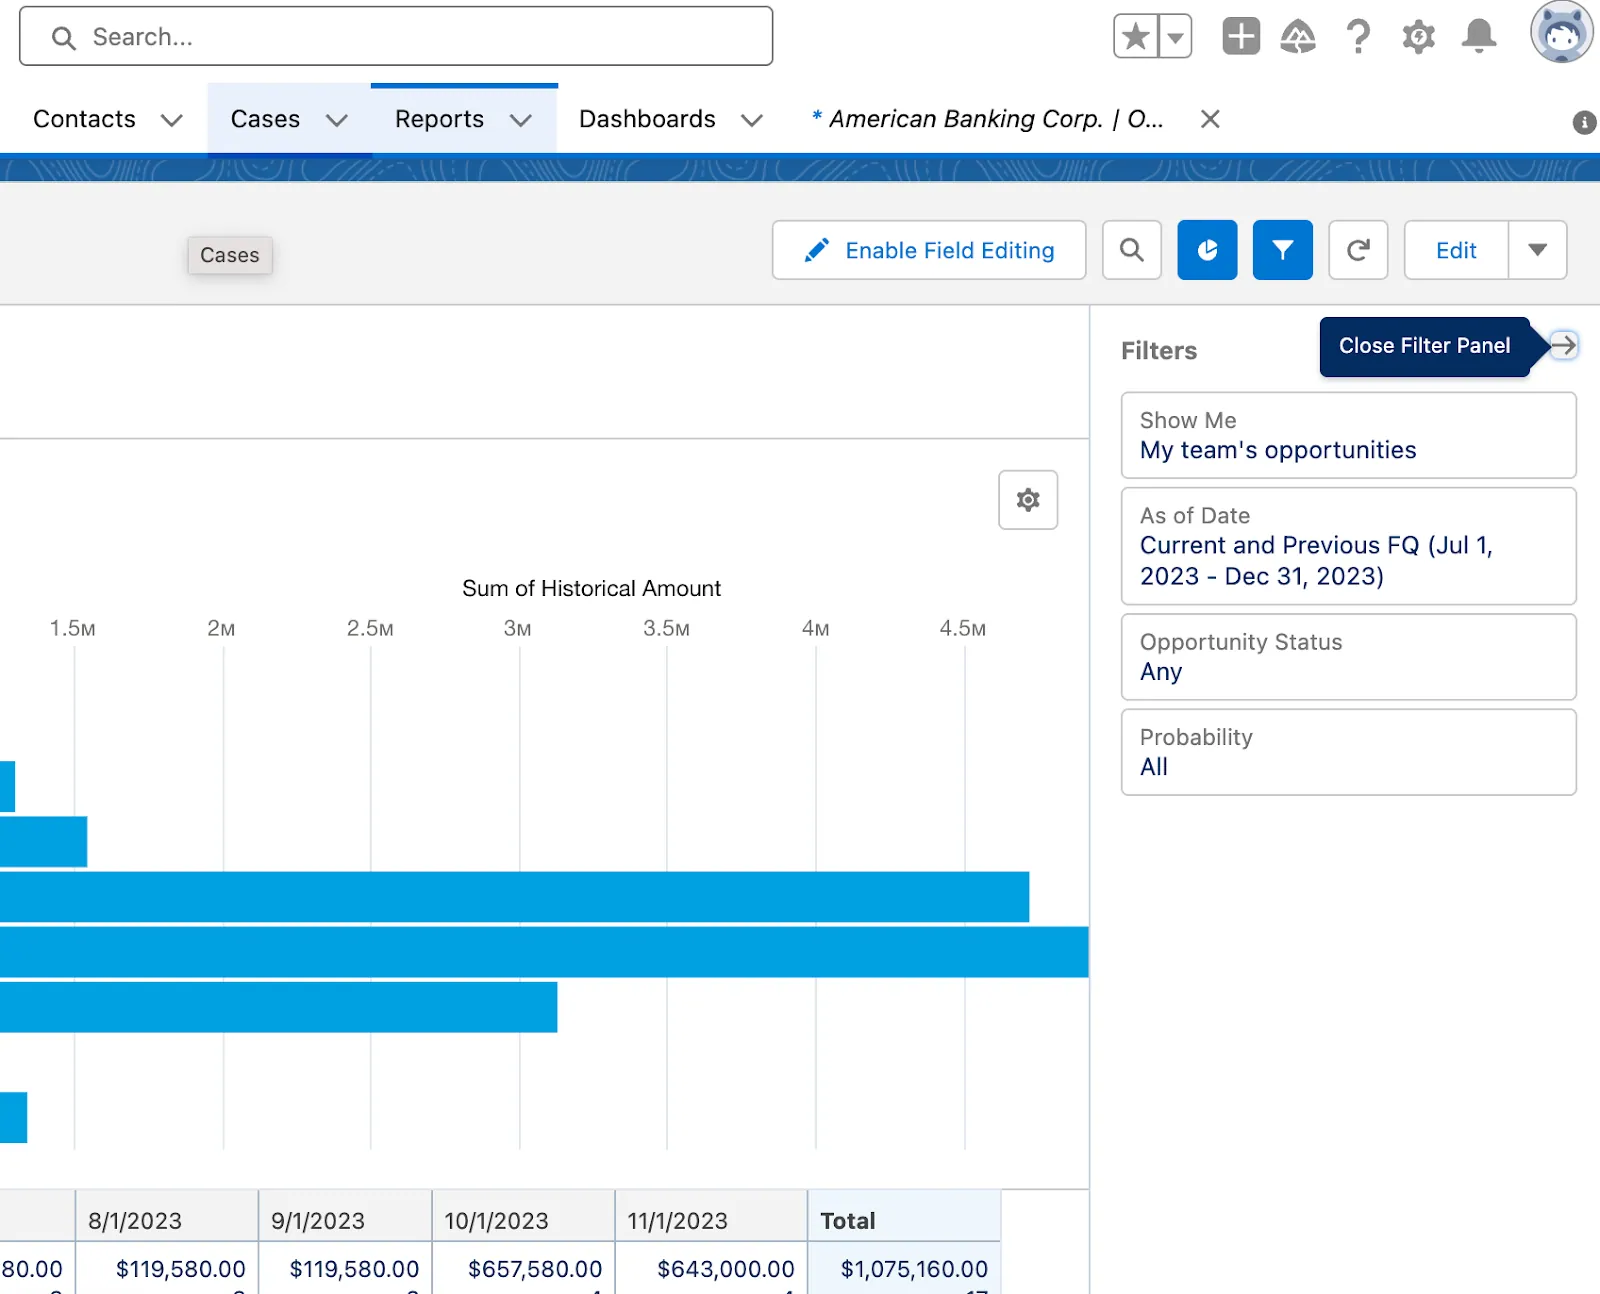Select the Reports tab
The image size is (1600, 1294).
(x=439, y=119)
